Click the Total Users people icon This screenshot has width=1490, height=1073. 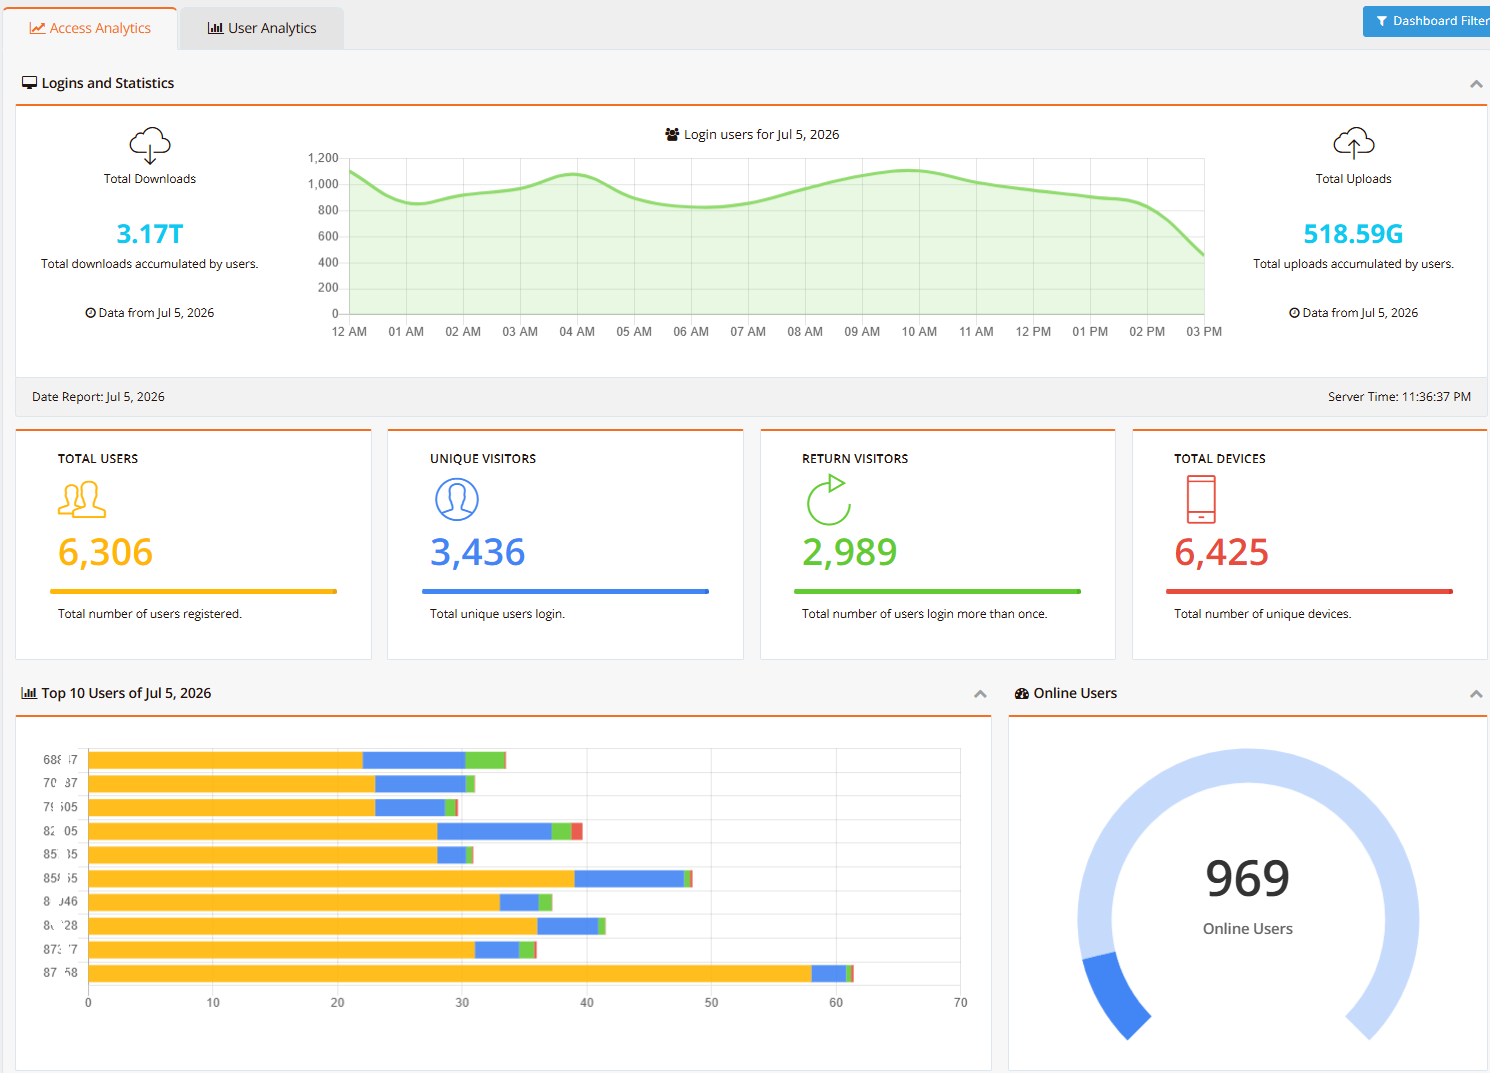[81, 499]
